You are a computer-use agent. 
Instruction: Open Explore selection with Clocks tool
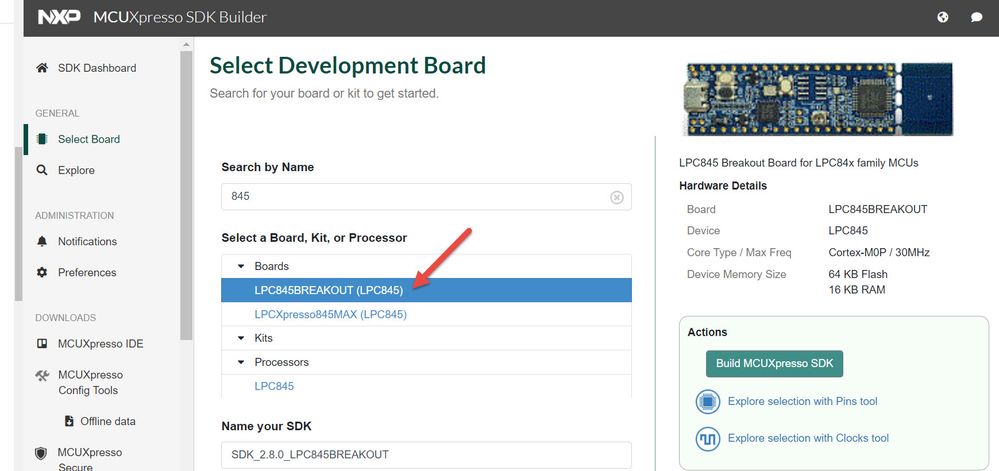click(808, 438)
